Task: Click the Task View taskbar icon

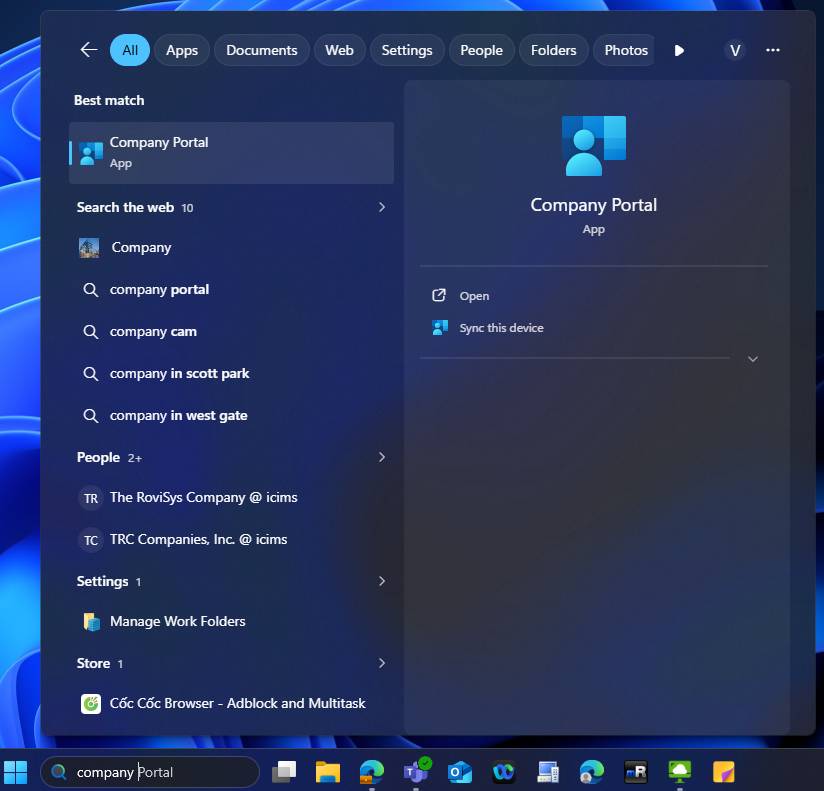Action: coord(285,771)
